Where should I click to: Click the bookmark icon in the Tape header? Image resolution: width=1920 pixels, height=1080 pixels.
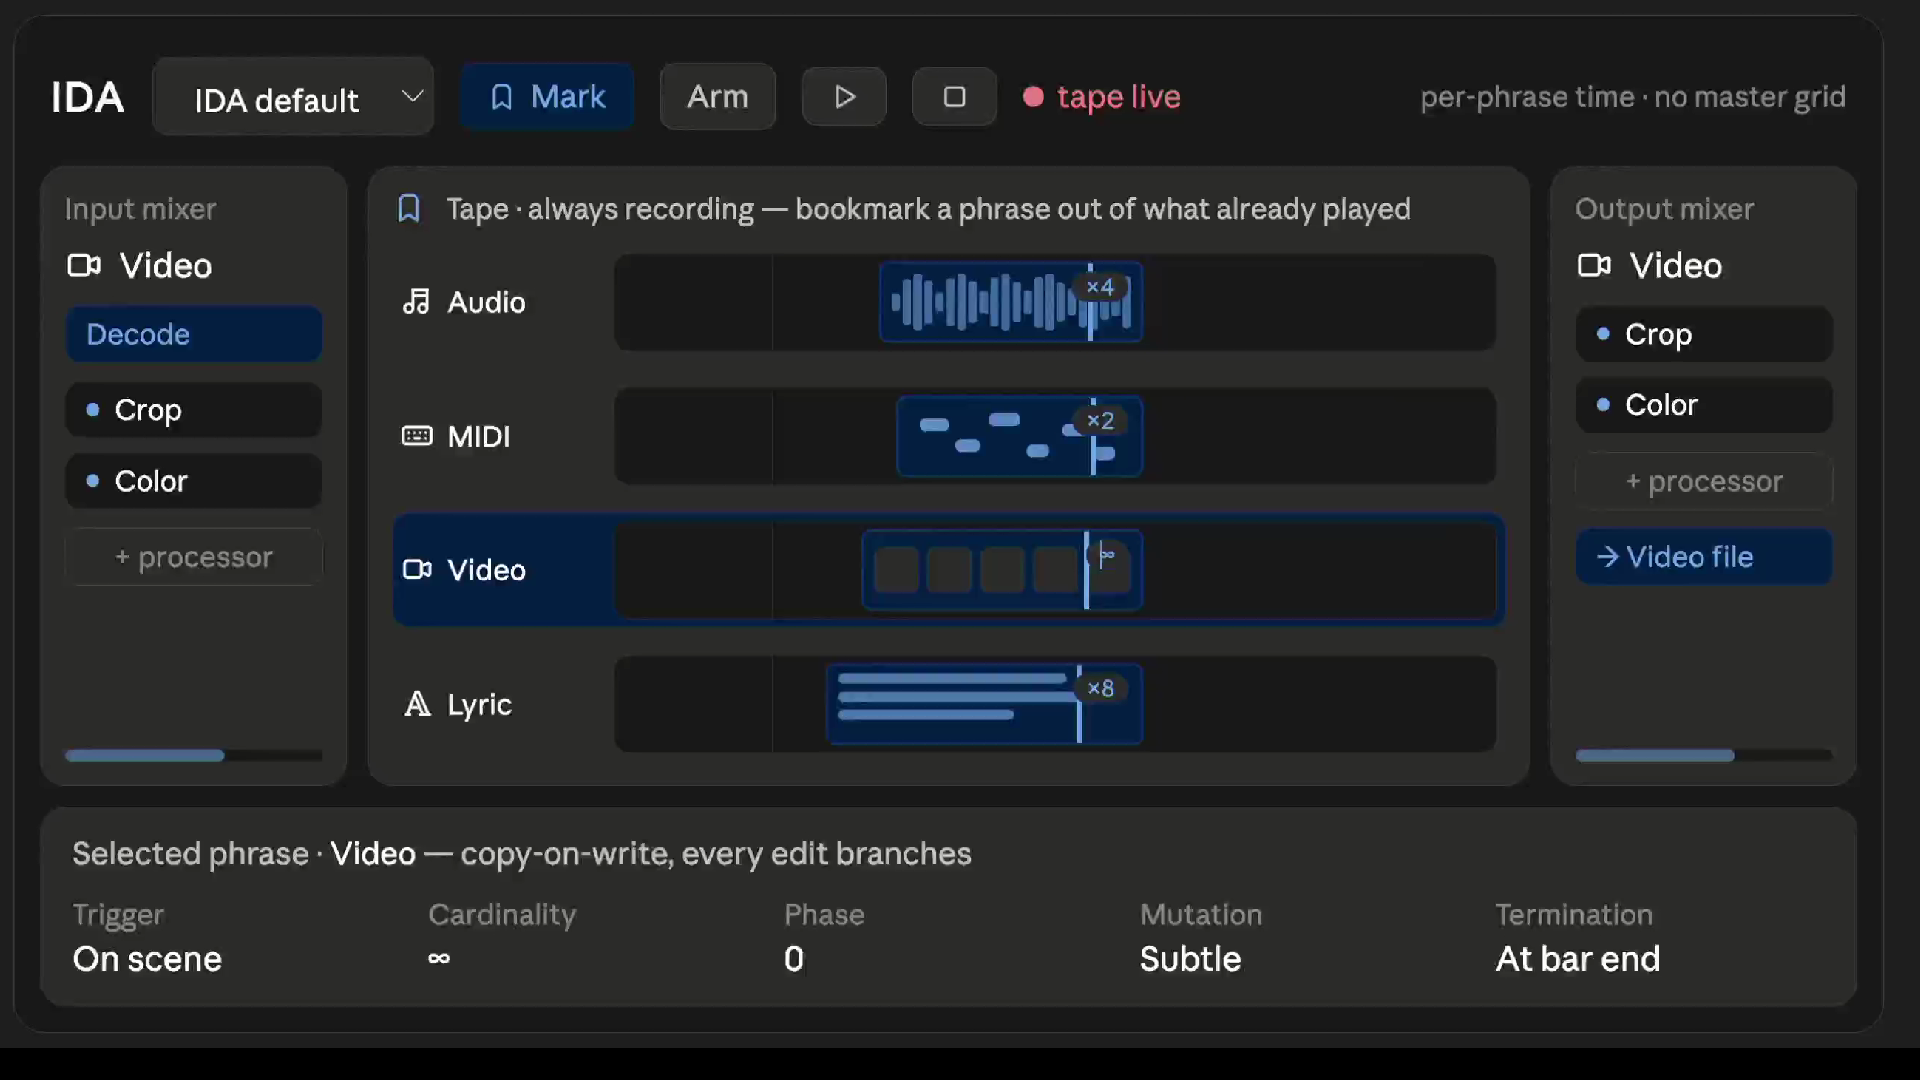(409, 209)
